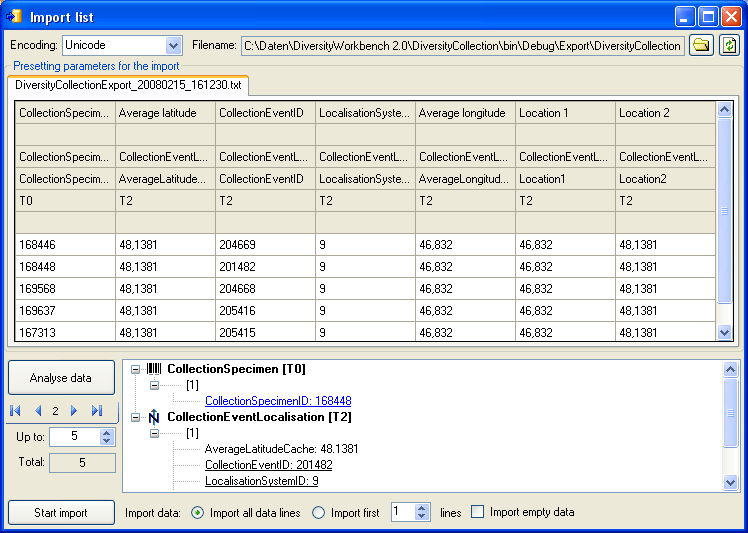Close the Import list window
The height and width of the screenshot is (533, 748).
tap(731, 18)
